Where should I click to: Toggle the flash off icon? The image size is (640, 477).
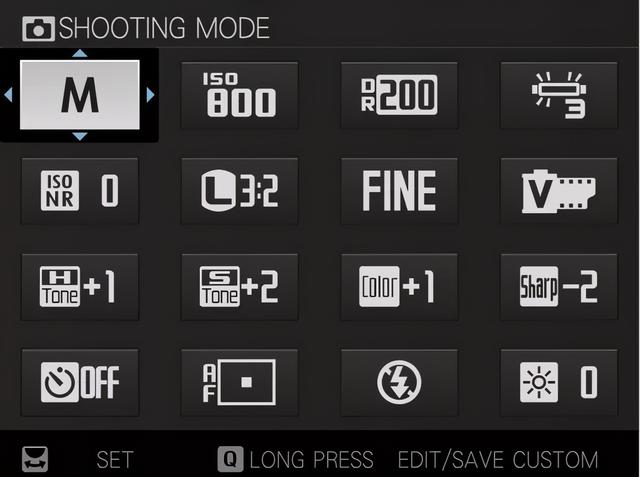point(399,382)
